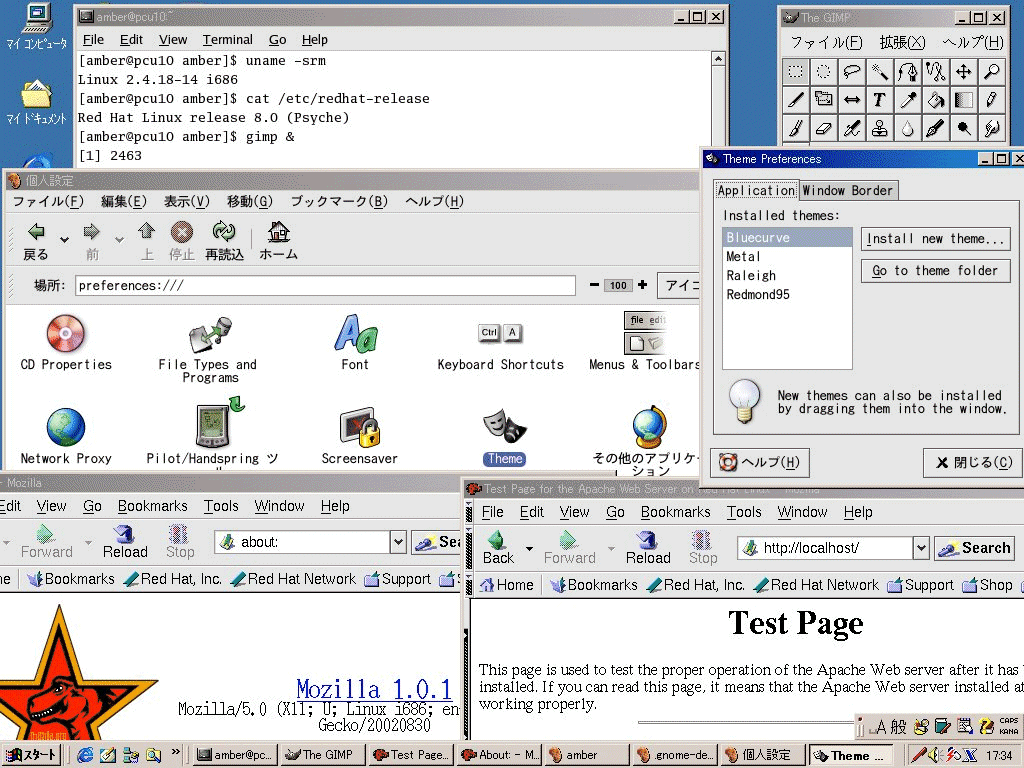This screenshot has width=1024, height=768.
Task: Choose the Fuzzy Select magic wand in GIMP
Action: (880, 72)
